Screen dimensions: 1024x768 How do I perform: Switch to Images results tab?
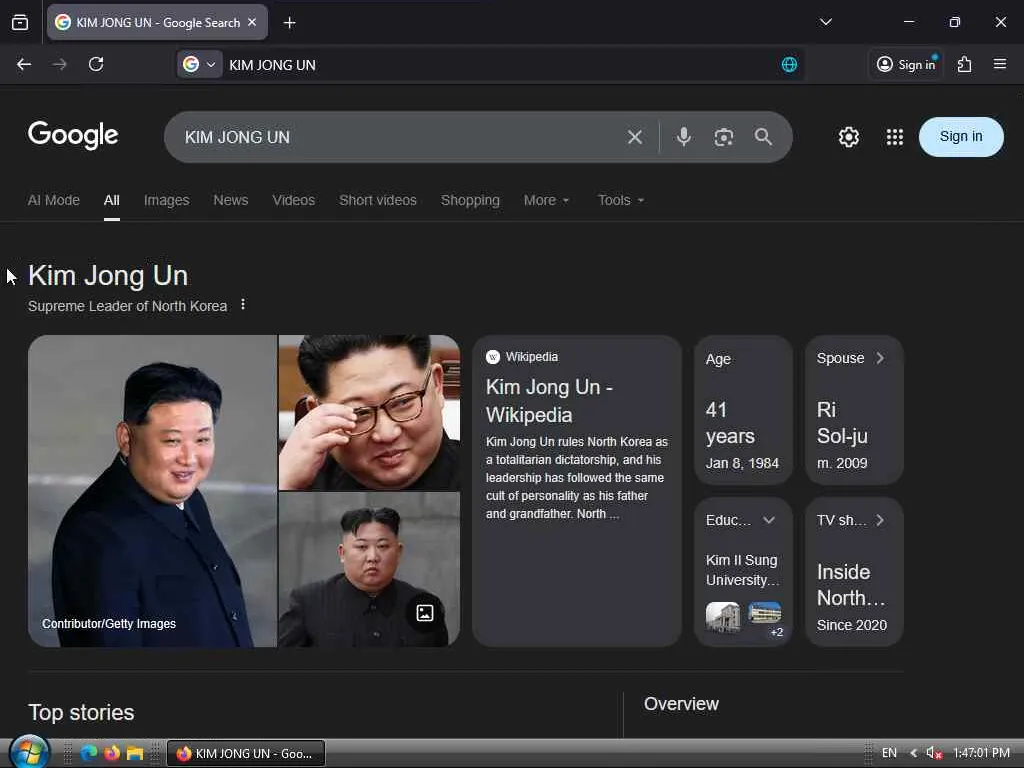coord(167,200)
